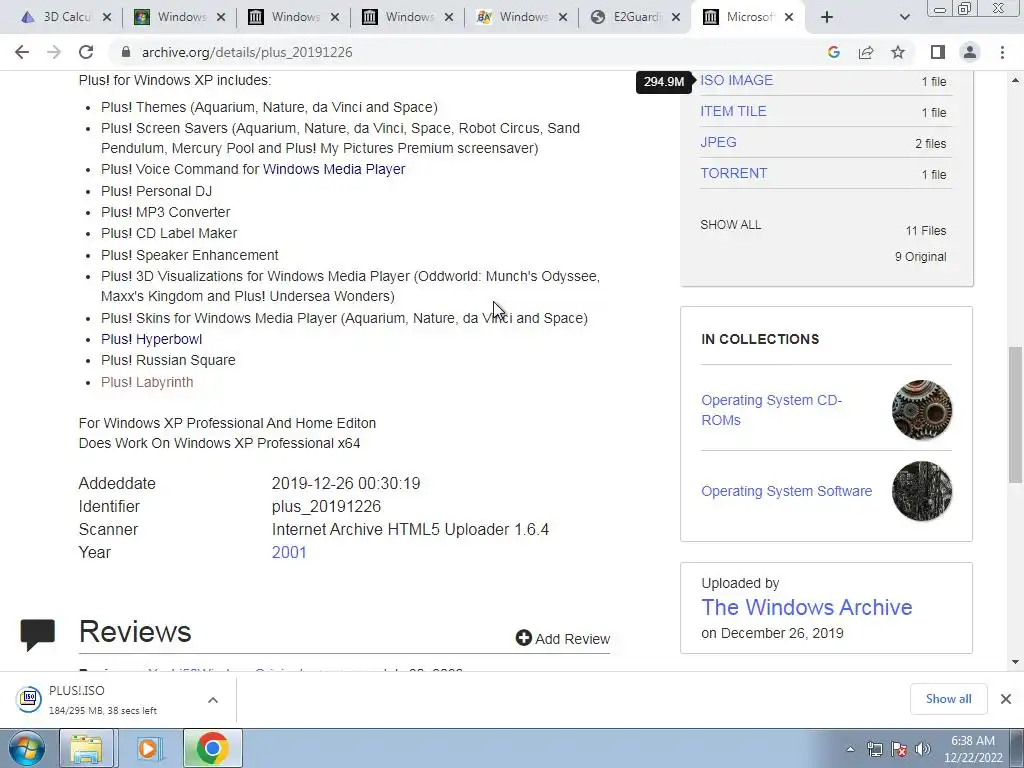1024x768 pixels.
Task: Bookmark this page with the star
Action: [x=898, y=52]
